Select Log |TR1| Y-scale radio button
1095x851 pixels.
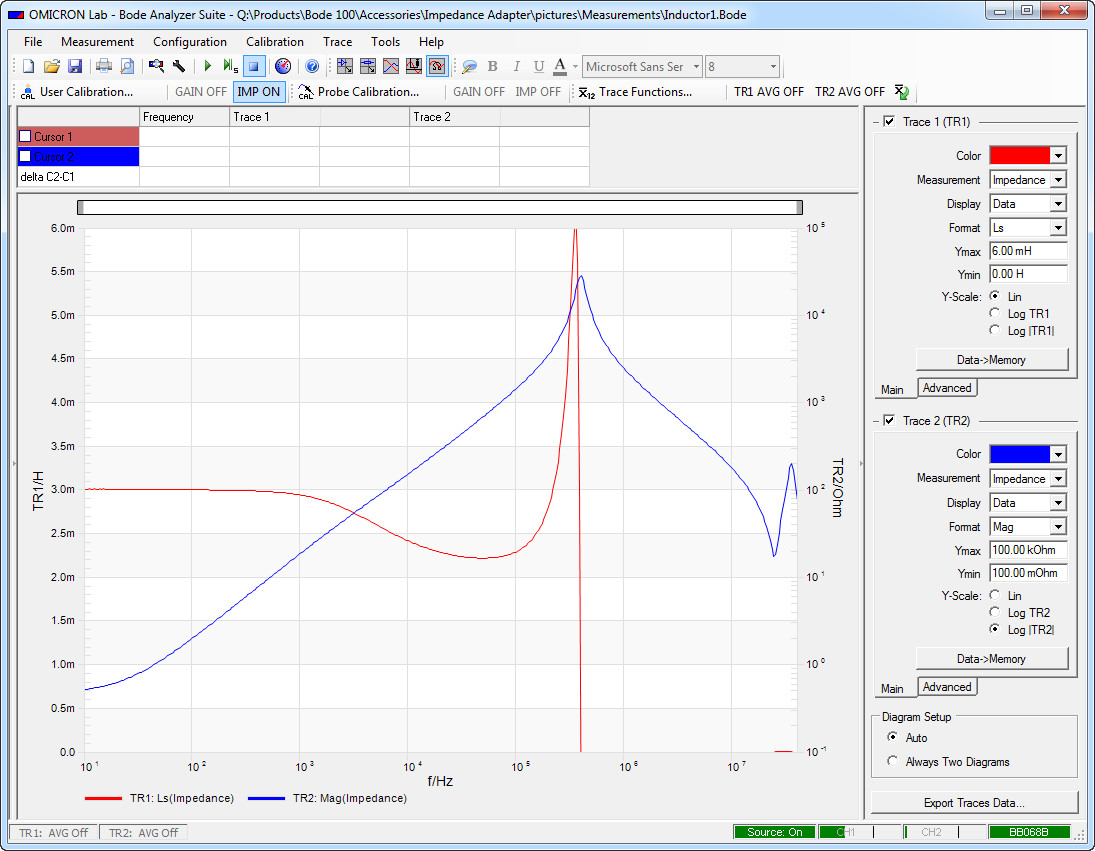[994, 330]
